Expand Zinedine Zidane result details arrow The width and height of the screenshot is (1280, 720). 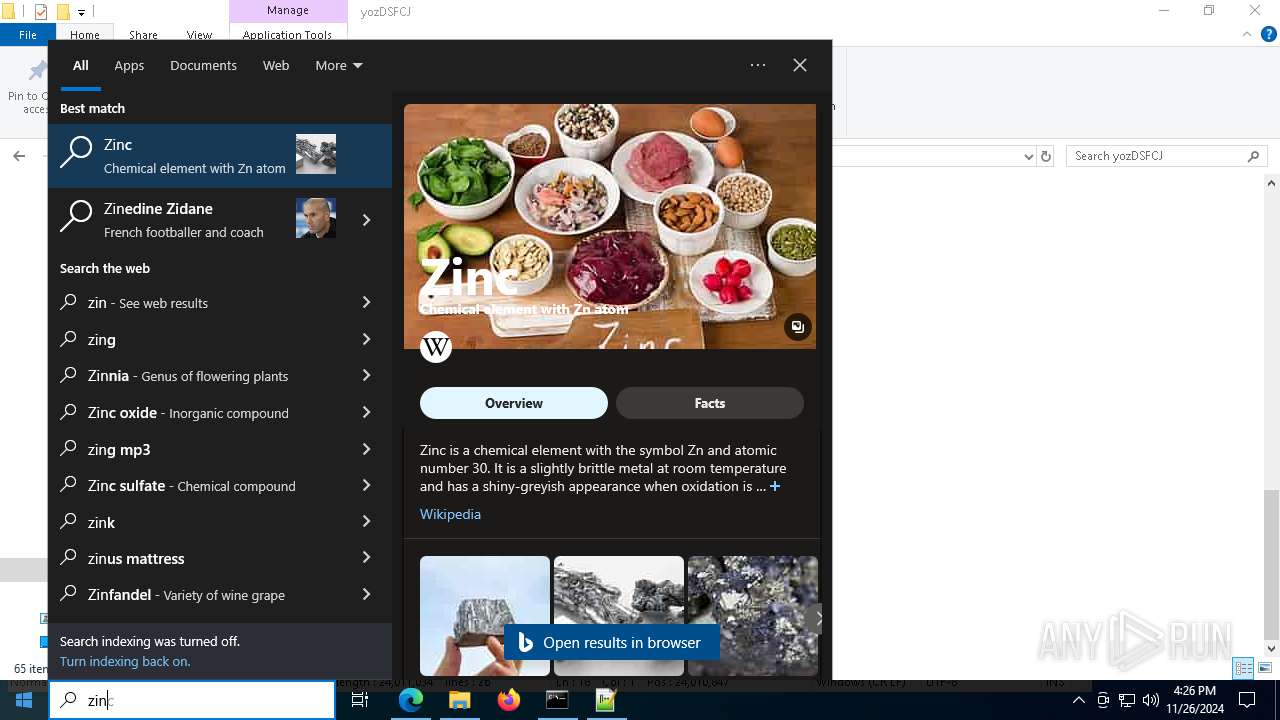click(366, 220)
